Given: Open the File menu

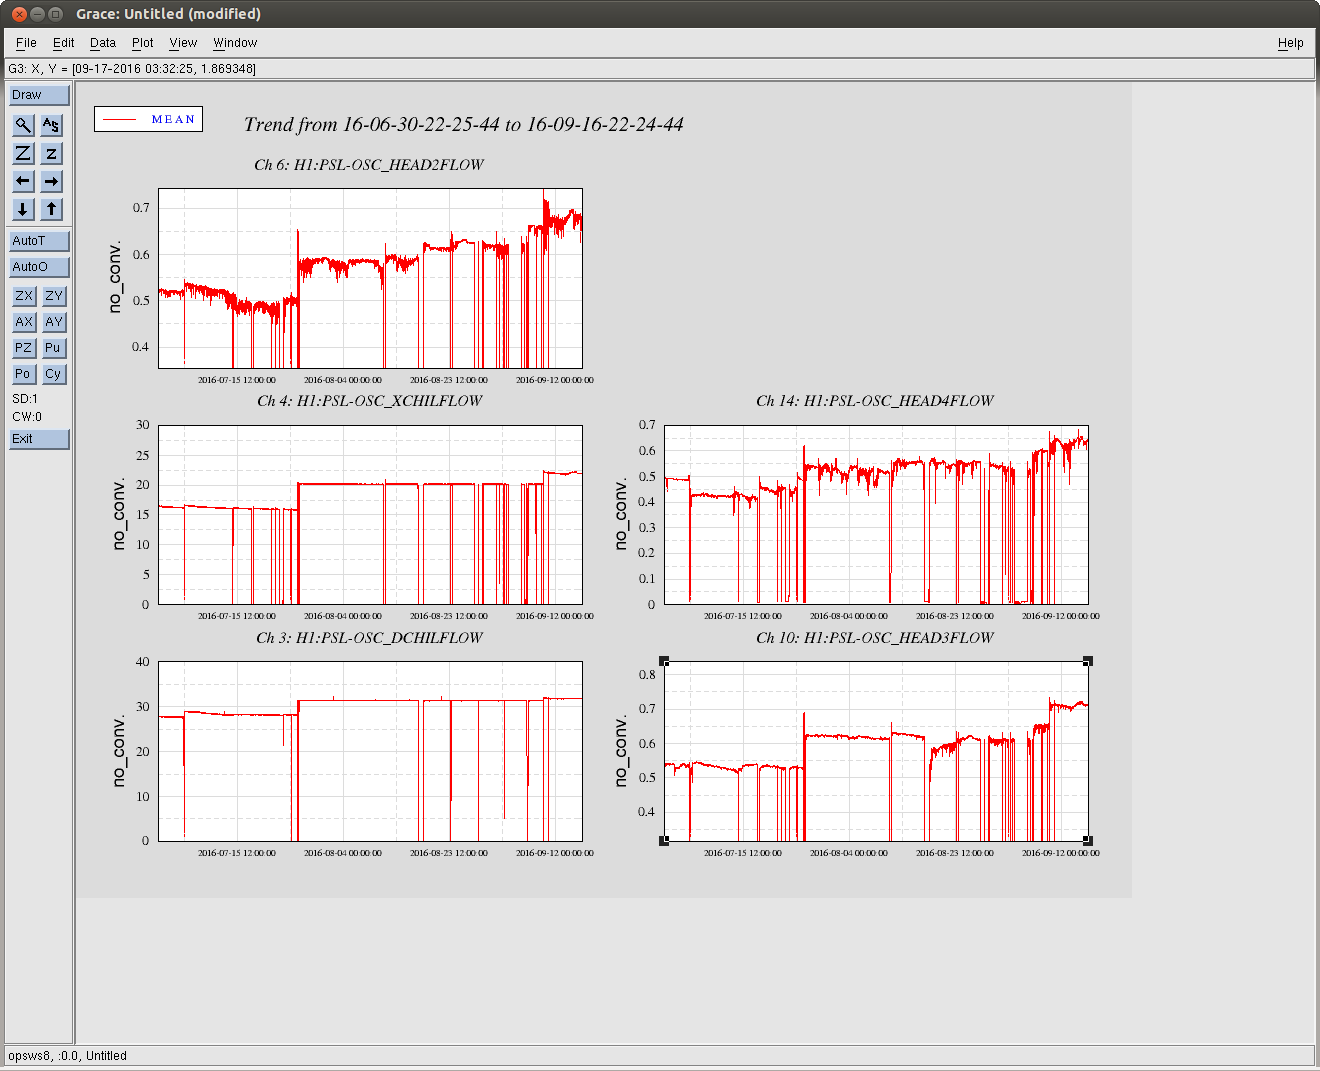Looking at the screenshot, I should 26,43.
